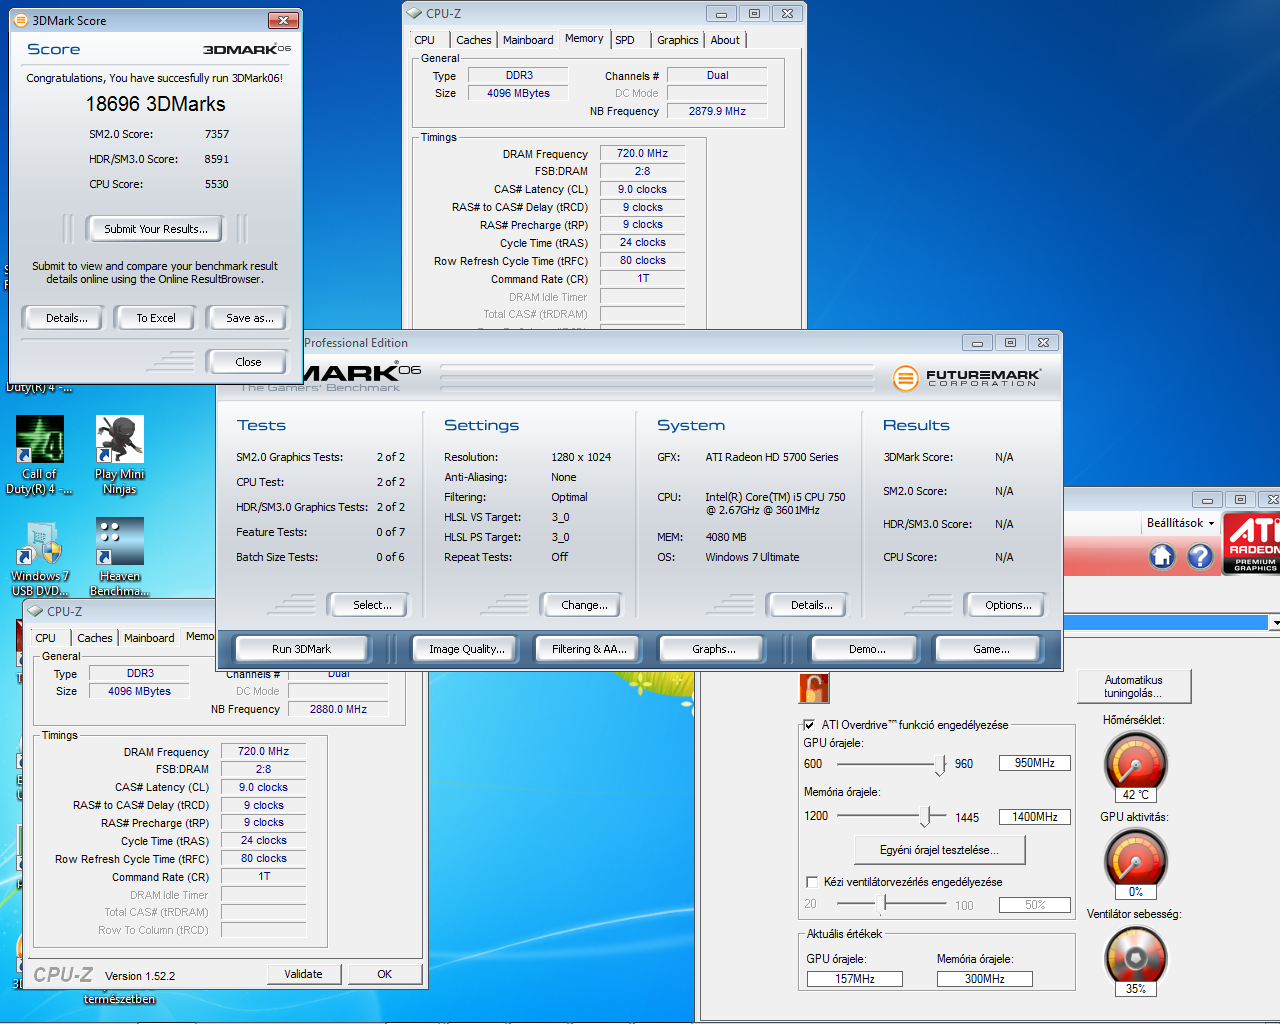Click CPU-Z Version 1.52.2 label

click(x=140, y=976)
